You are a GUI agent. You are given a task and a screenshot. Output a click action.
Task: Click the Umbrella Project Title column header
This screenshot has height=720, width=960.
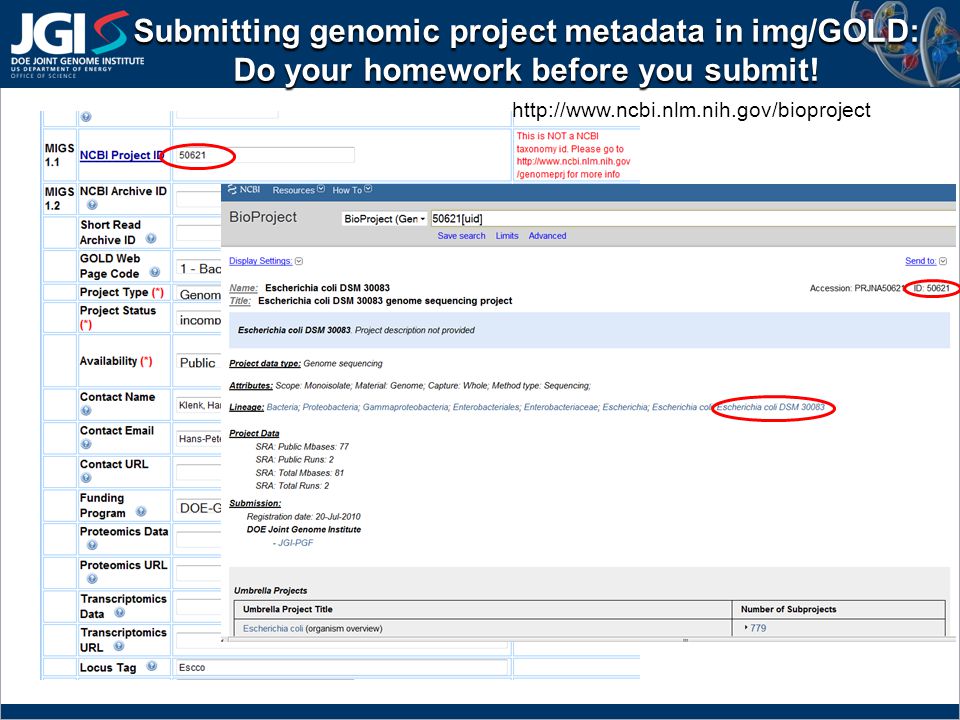[x=288, y=609]
